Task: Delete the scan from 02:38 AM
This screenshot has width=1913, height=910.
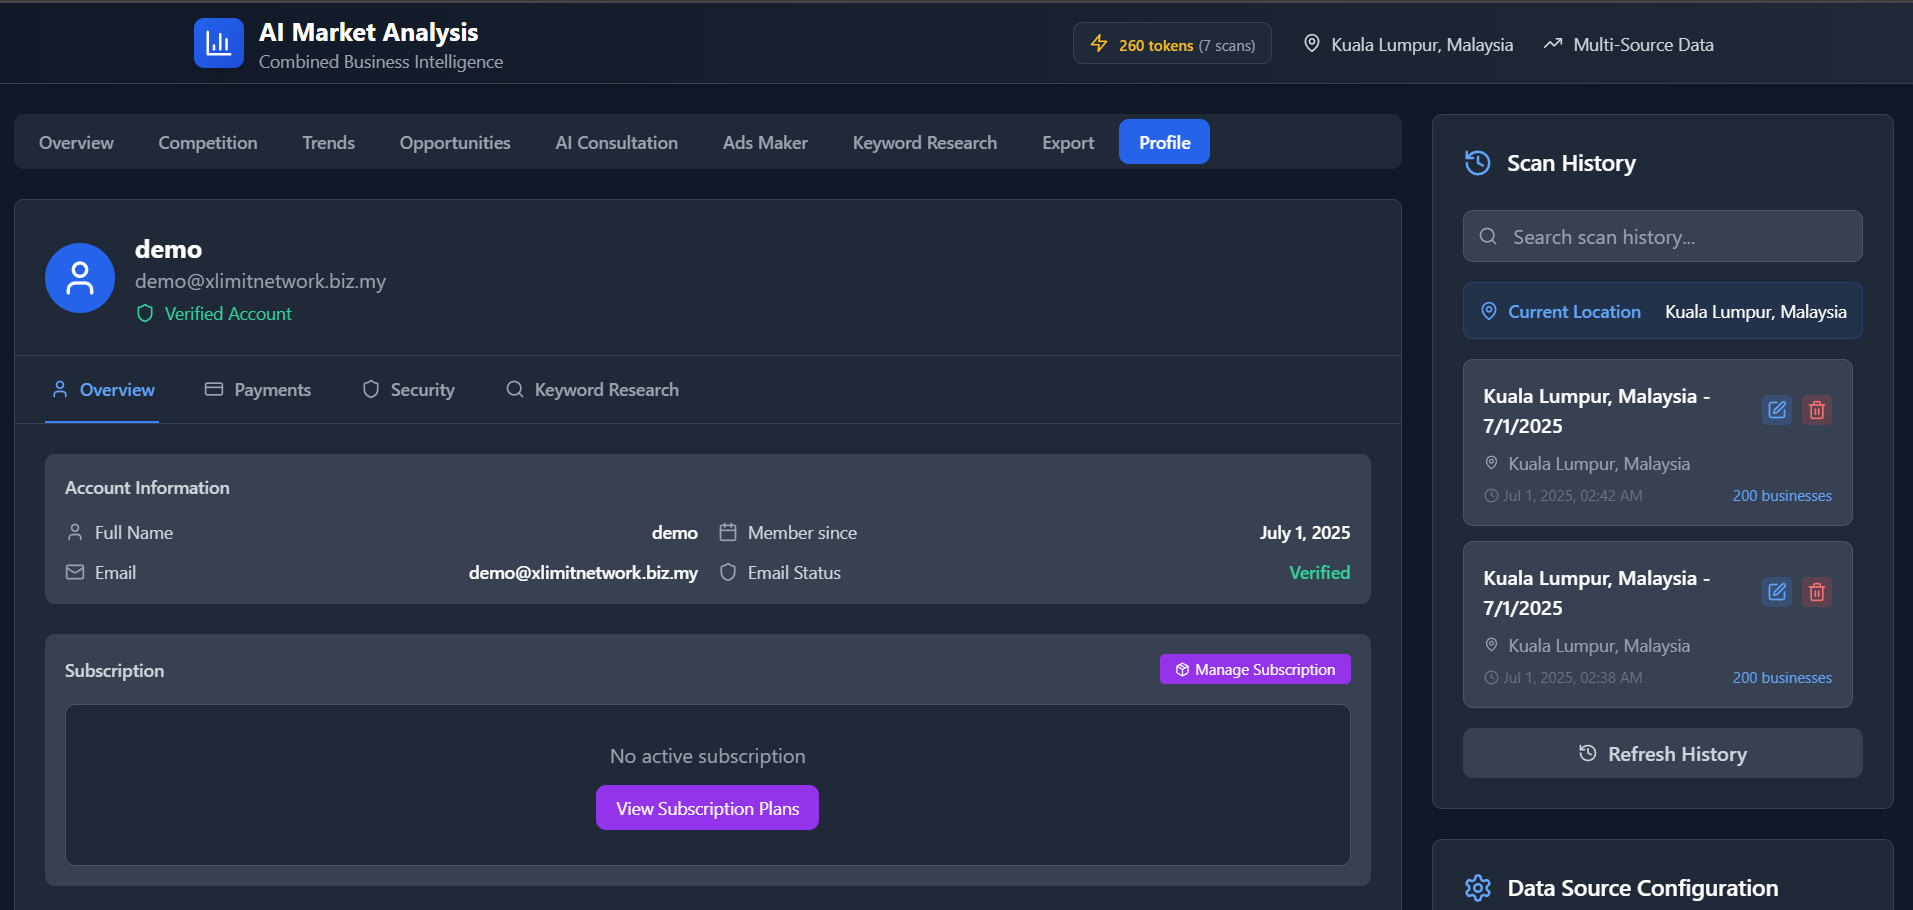Action: (1817, 592)
